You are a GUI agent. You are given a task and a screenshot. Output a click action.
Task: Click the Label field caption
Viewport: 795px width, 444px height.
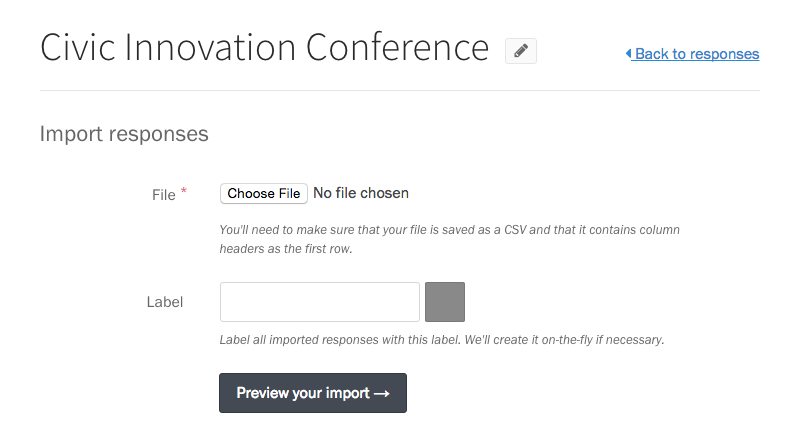click(x=165, y=302)
